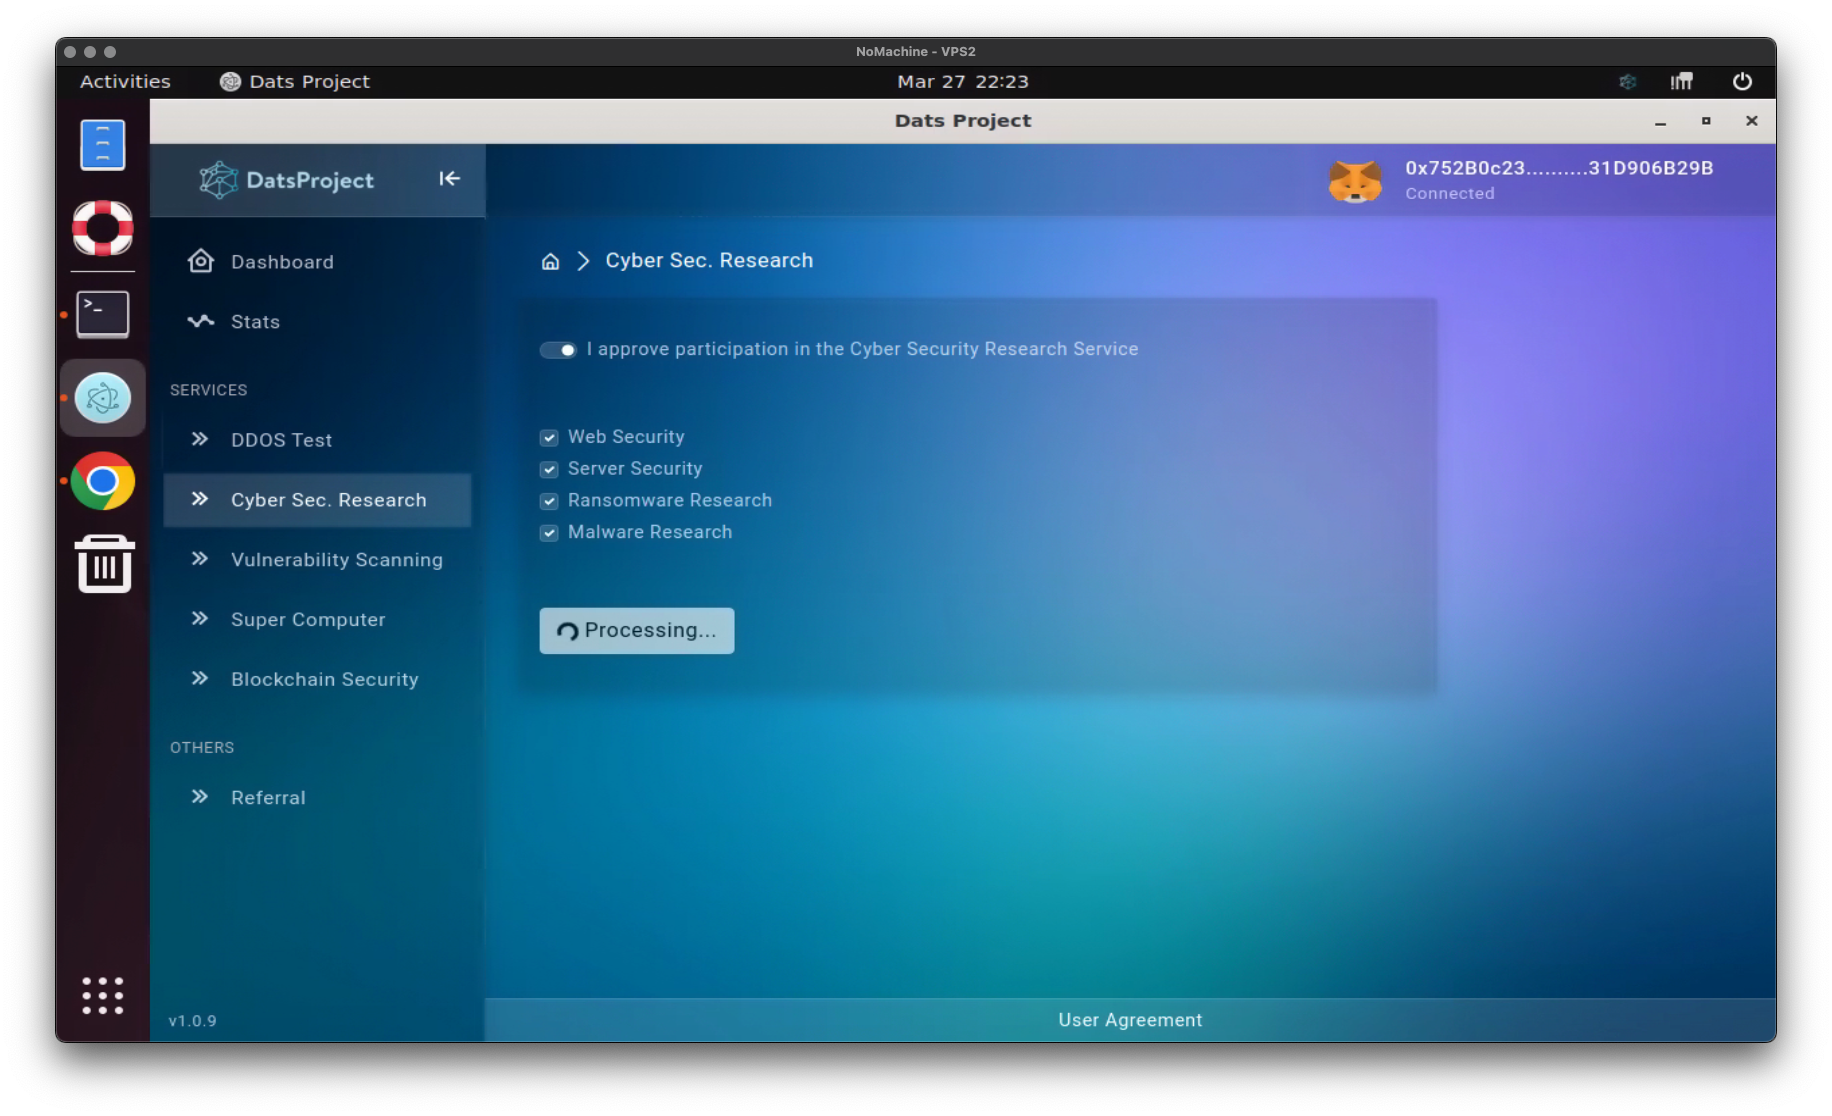Expand the Blockchain Security chevron
This screenshot has height=1116, width=1832.
(200, 679)
